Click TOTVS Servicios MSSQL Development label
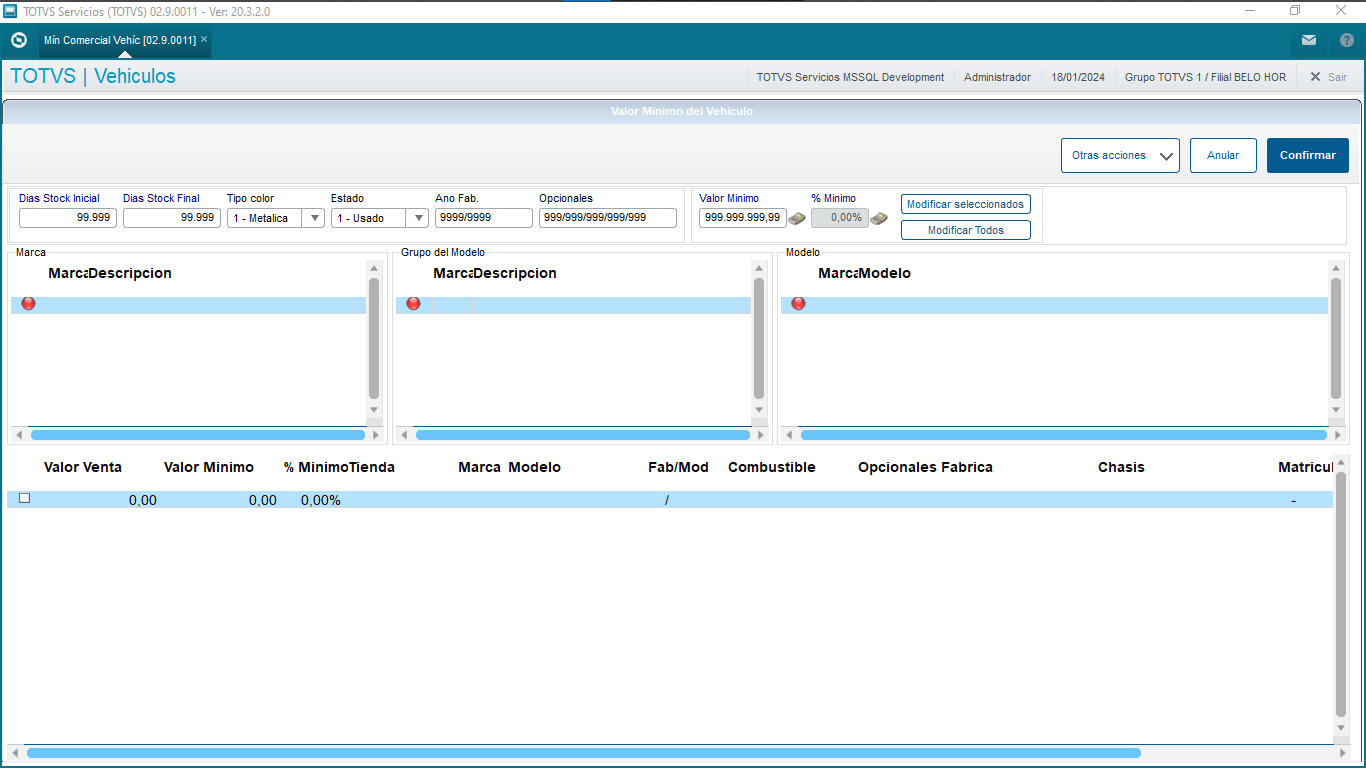The image size is (1366, 768). point(850,77)
